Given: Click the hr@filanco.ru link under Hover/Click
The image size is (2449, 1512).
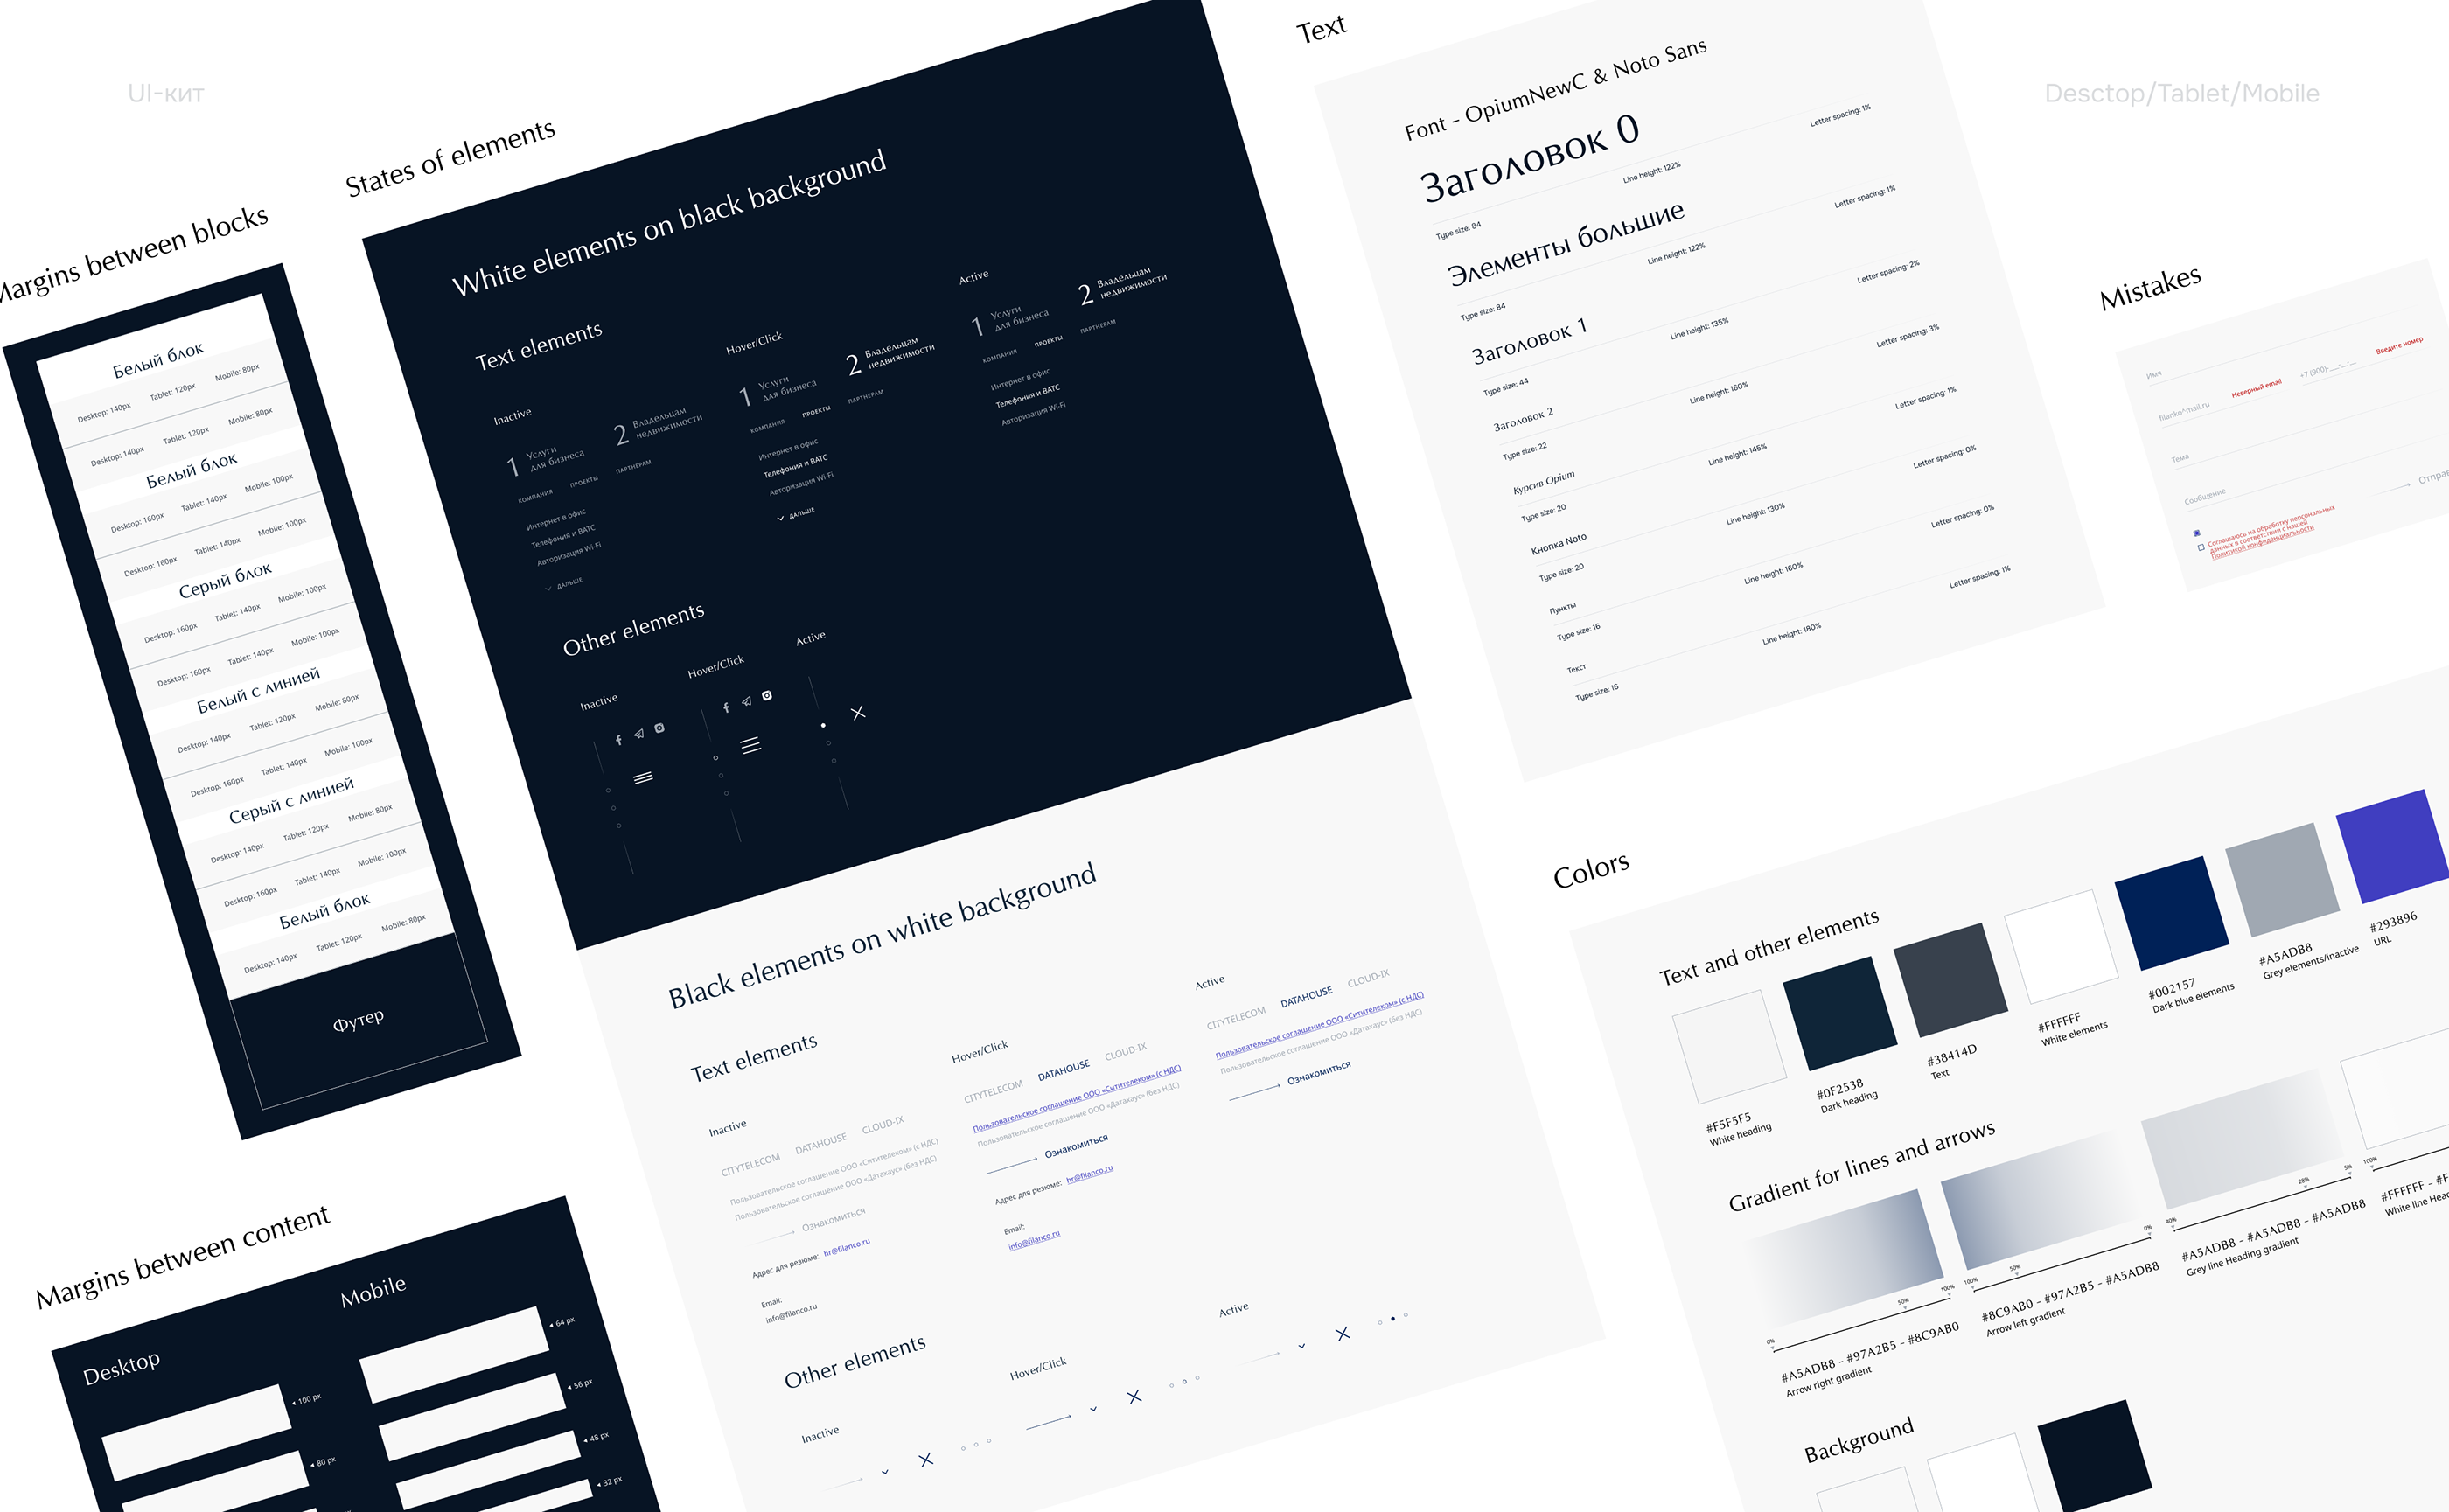Looking at the screenshot, I should pyautogui.click(x=1089, y=1175).
